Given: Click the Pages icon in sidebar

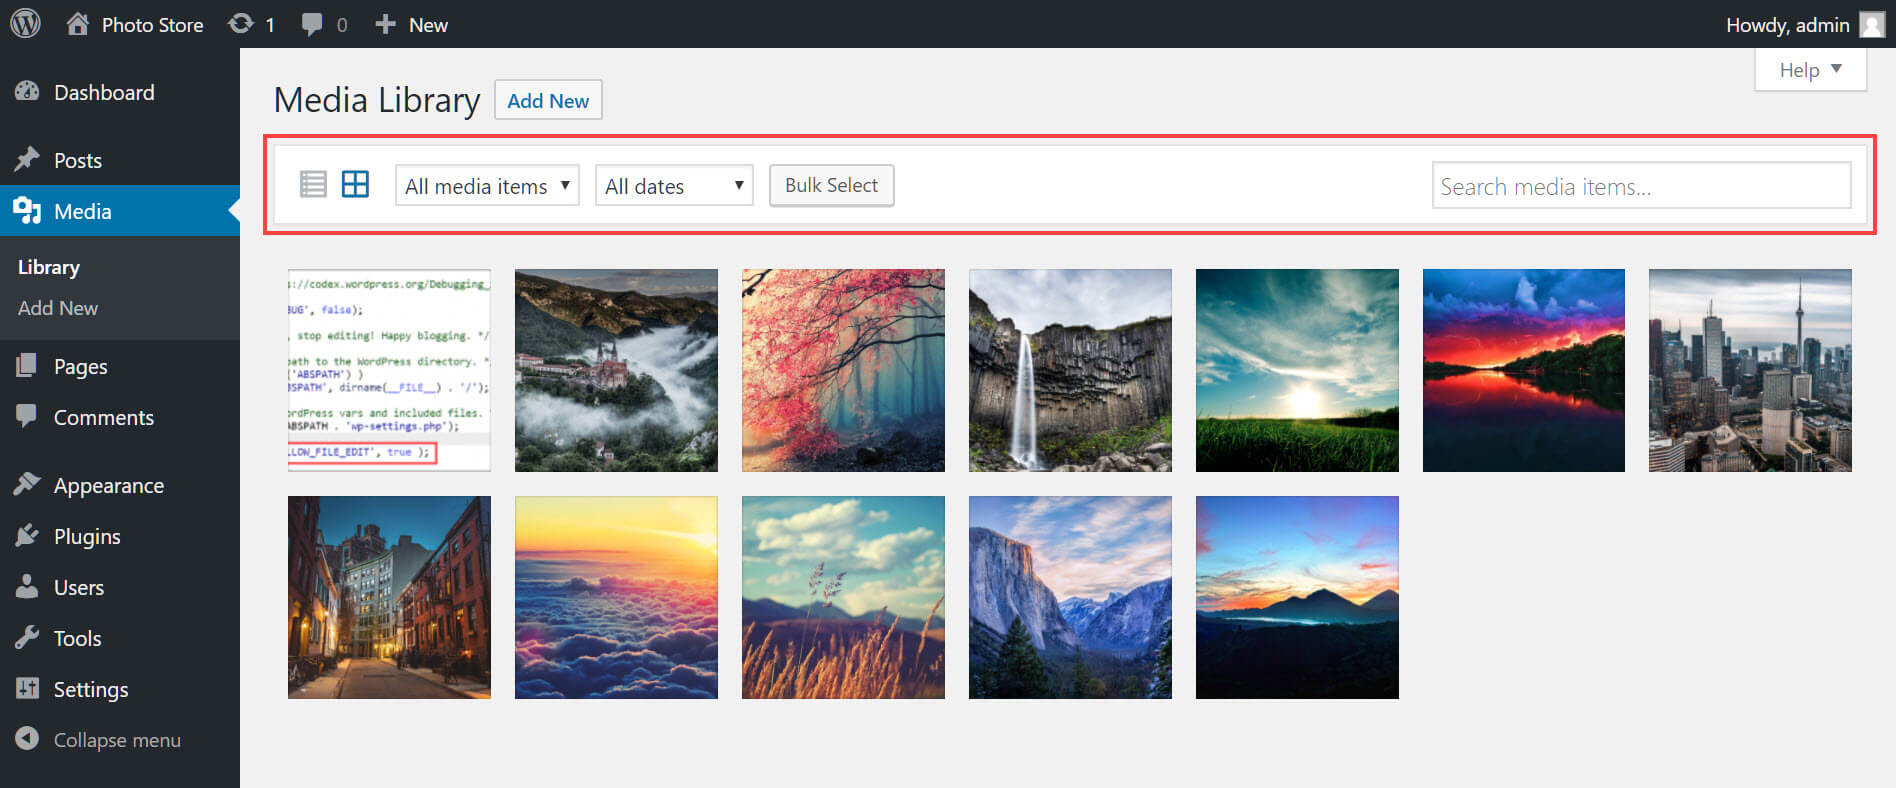Looking at the screenshot, I should pyautogui.click(x=27, y=365).
